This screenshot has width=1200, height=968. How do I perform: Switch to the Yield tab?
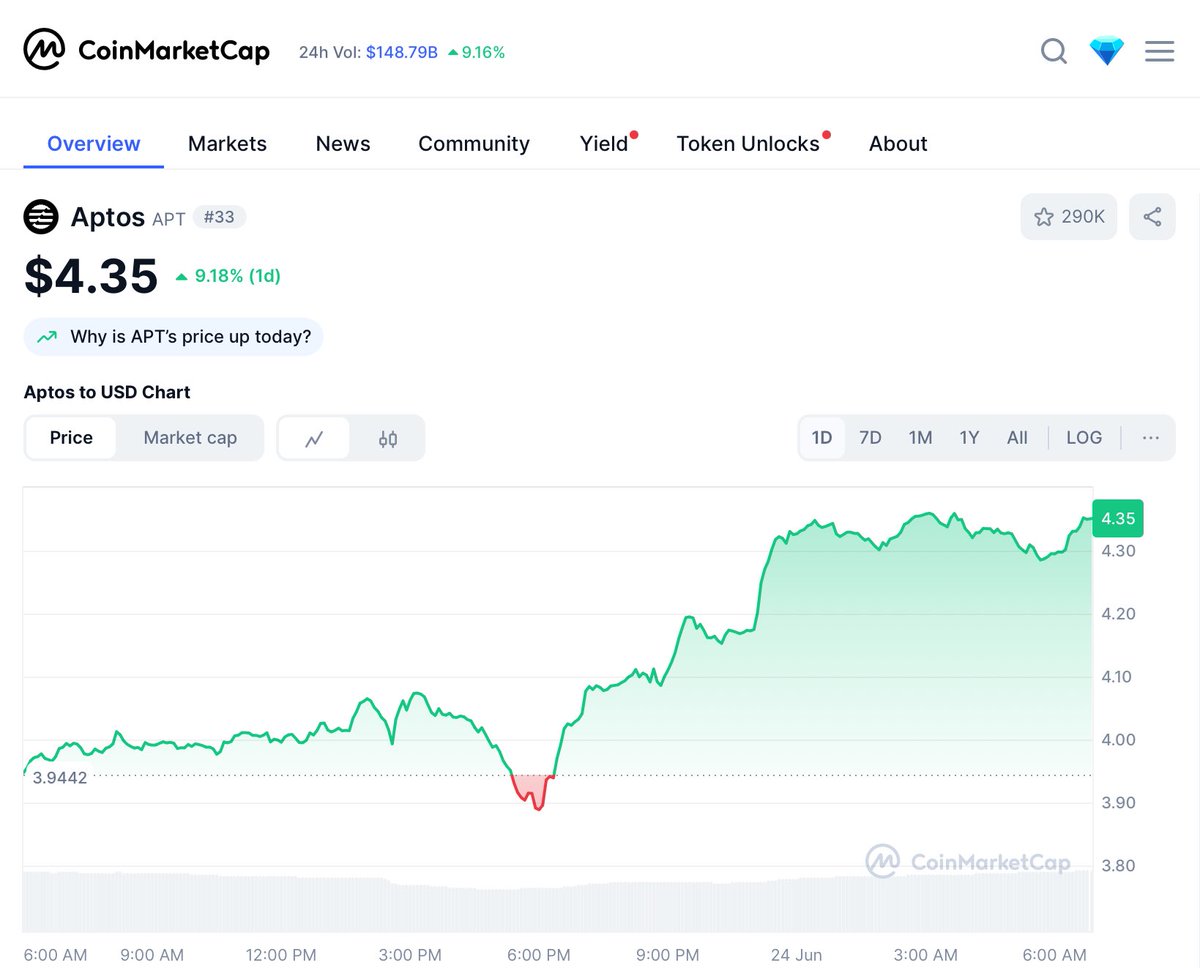tap(604, 144)
